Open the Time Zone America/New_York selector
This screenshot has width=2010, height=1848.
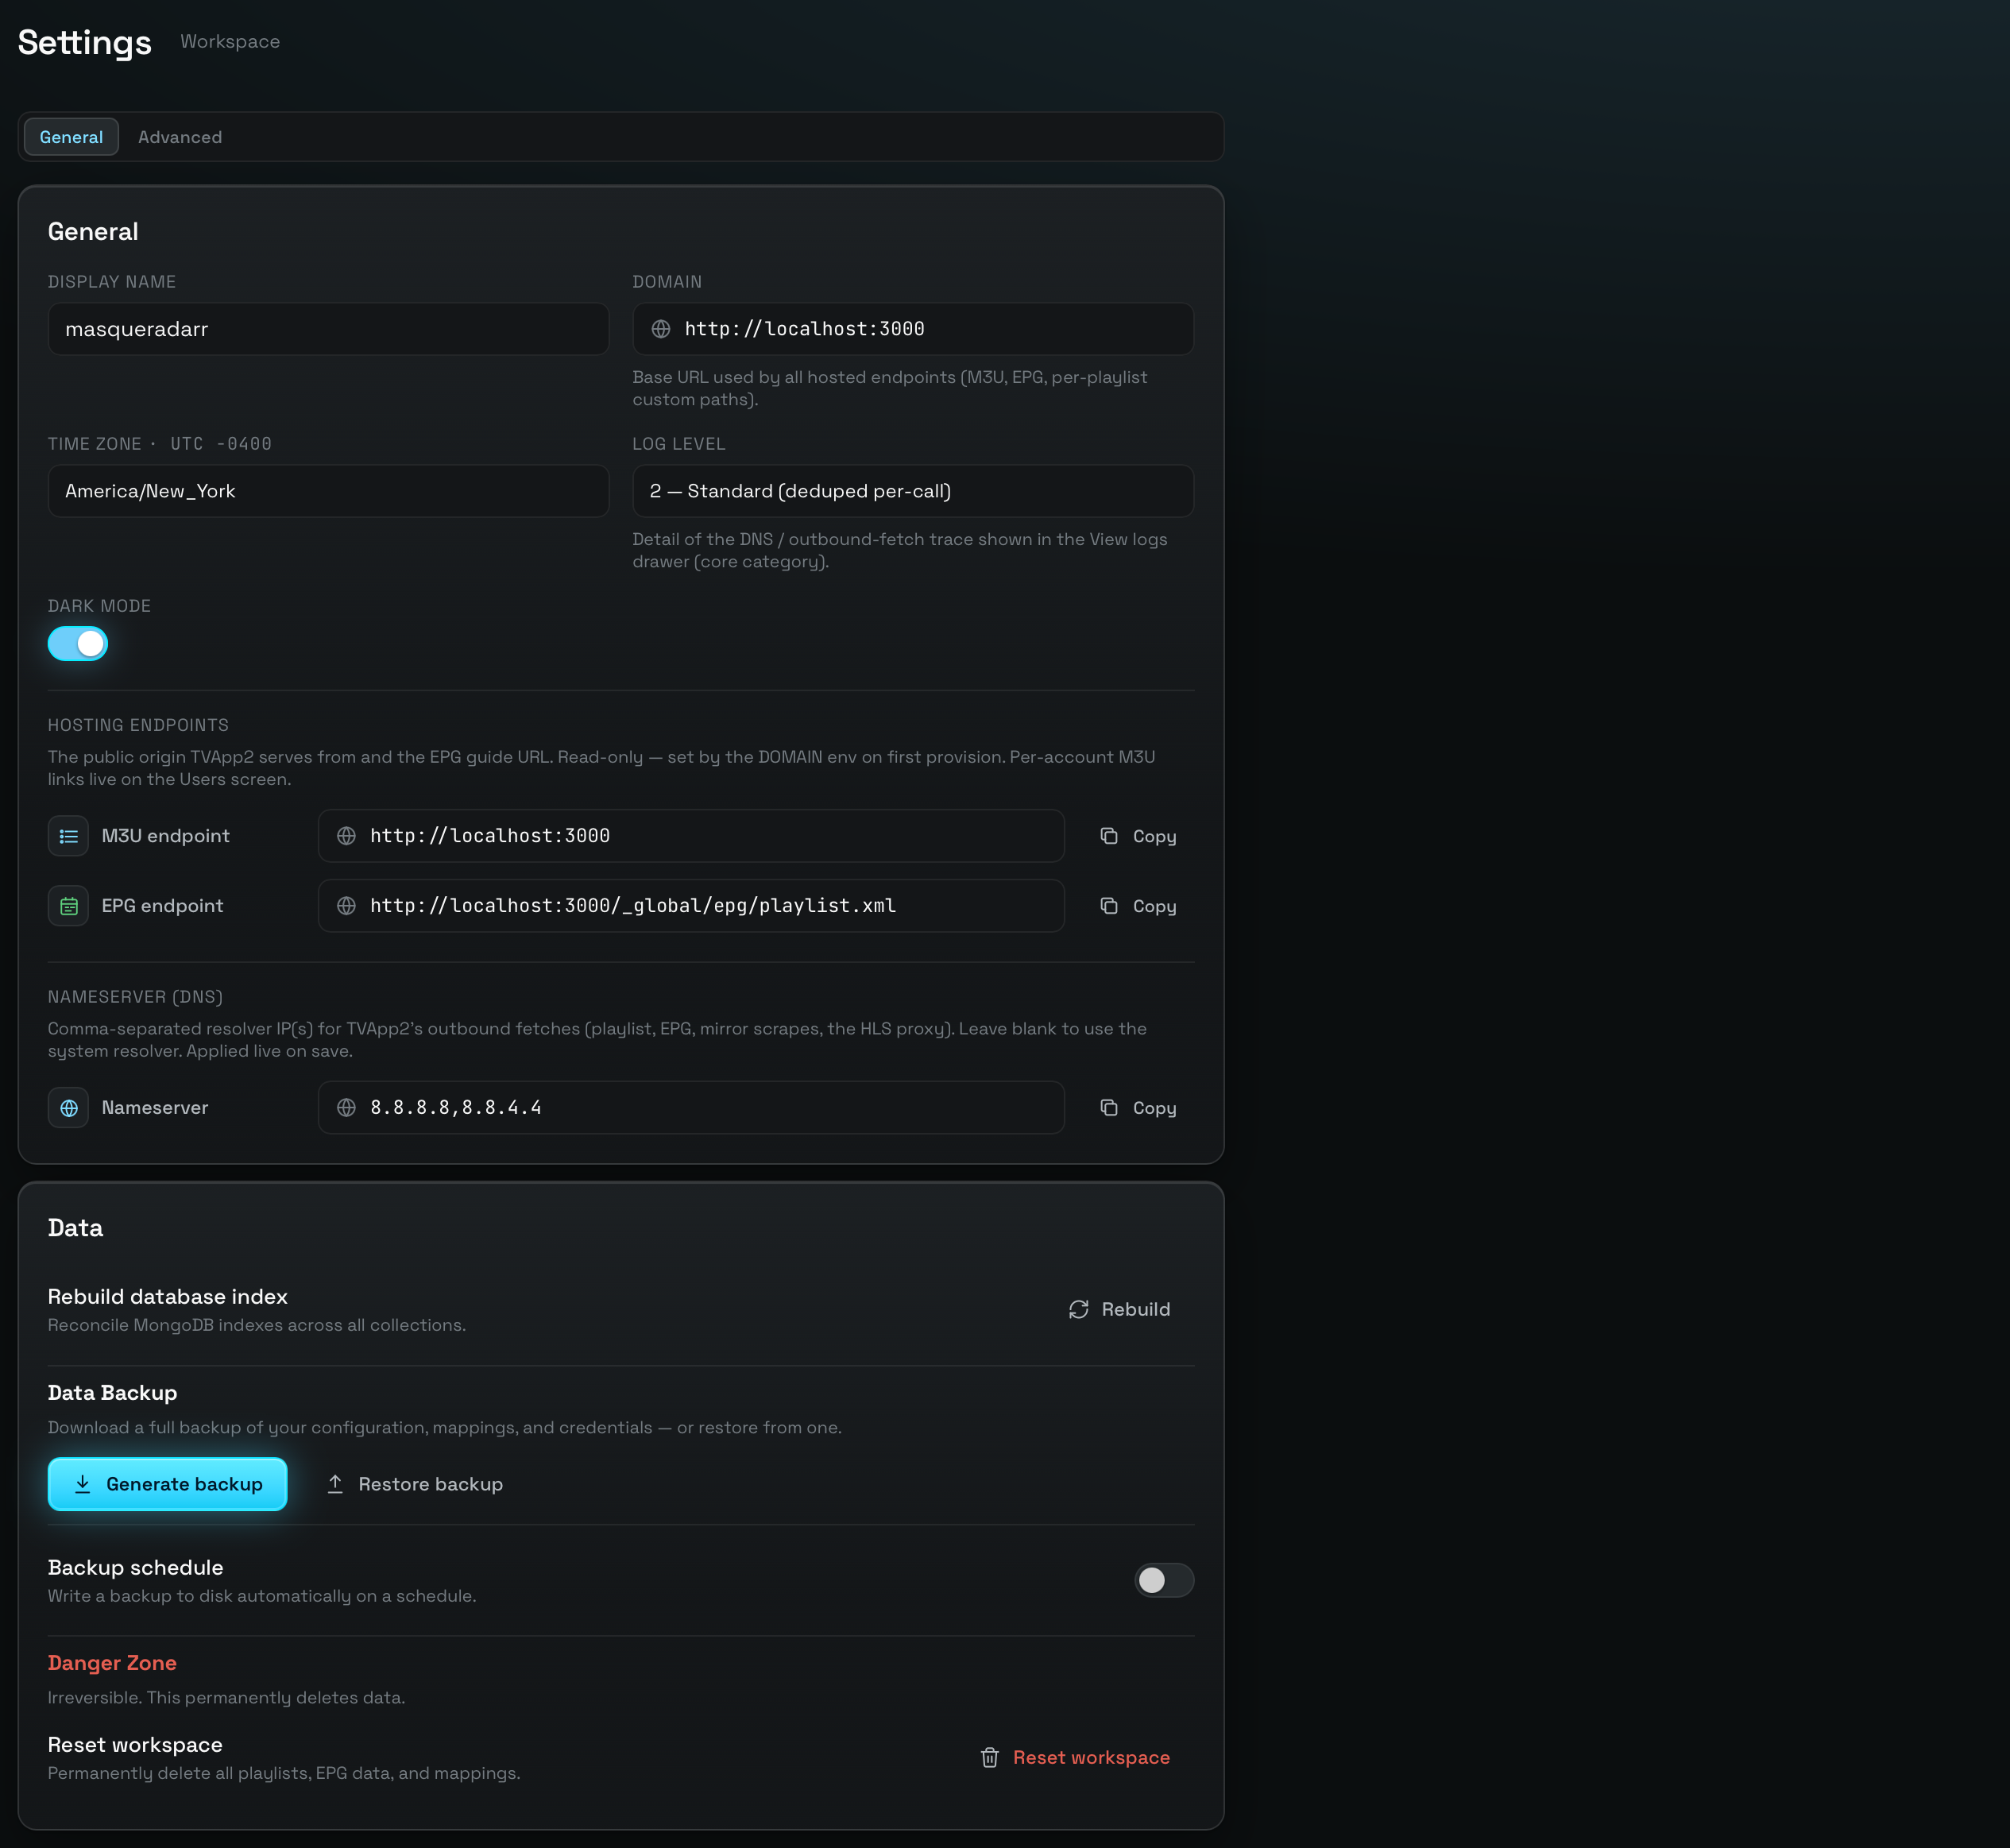[328, 491]
